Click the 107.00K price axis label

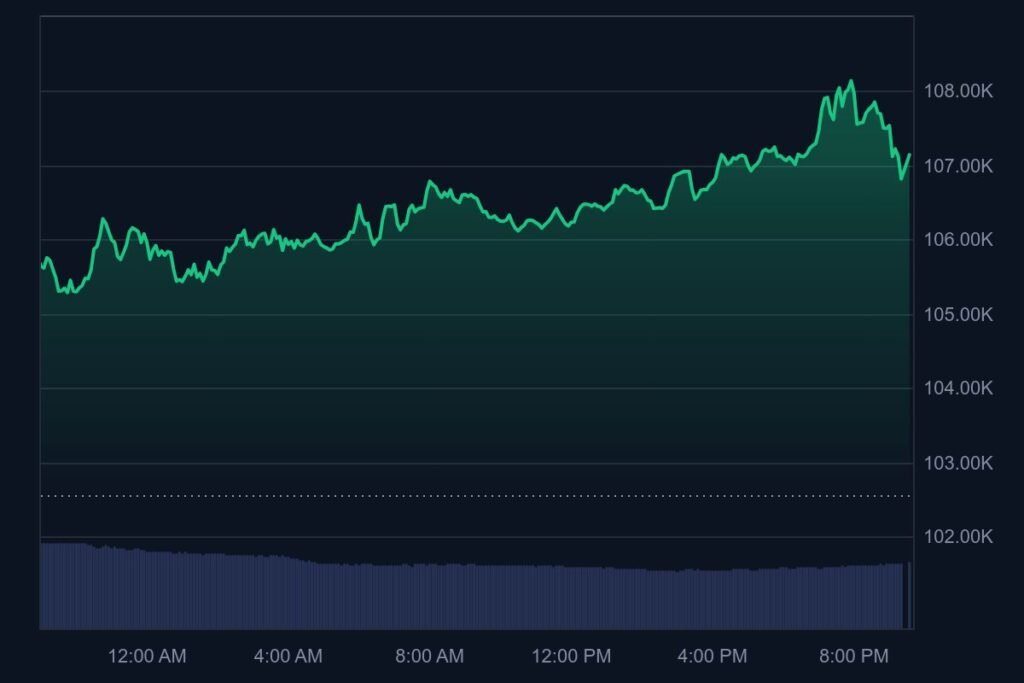958,166
